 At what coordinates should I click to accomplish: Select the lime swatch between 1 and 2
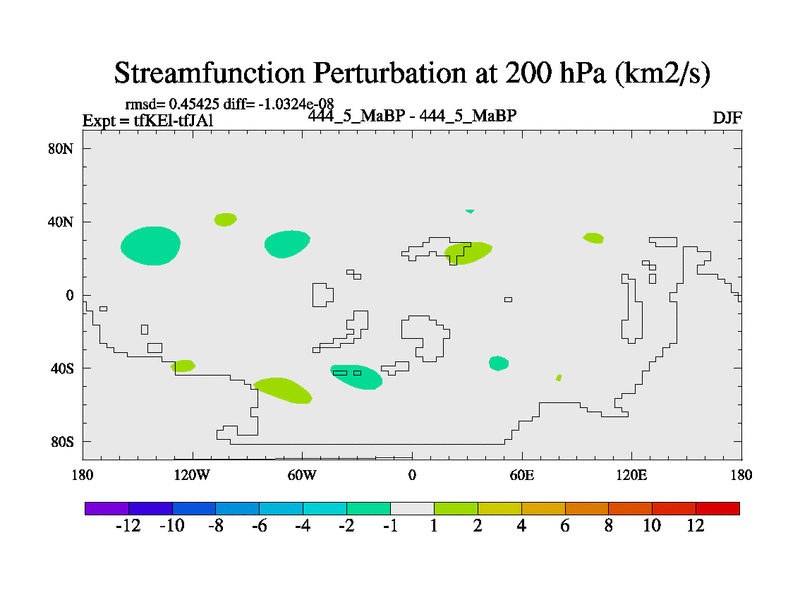coord(456,508)
